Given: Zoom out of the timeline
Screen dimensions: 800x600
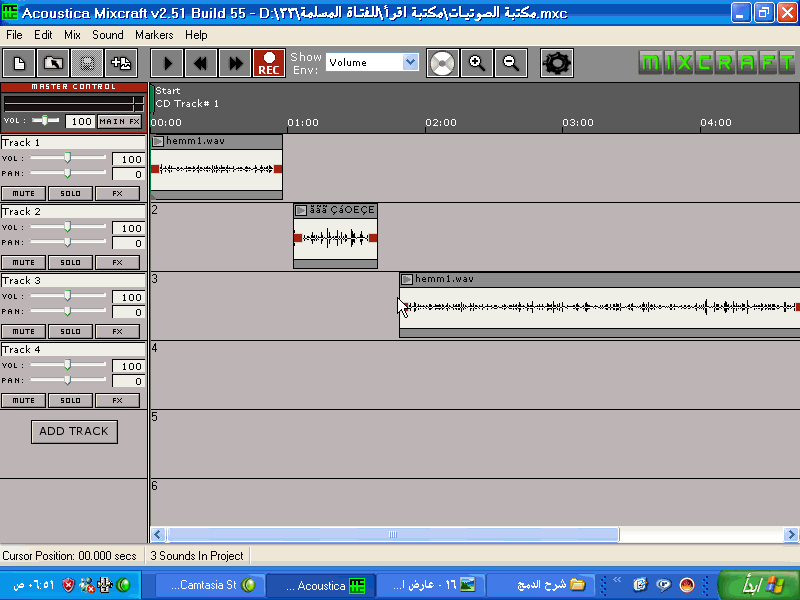Looking at the screenshot, I should point(511,63).
